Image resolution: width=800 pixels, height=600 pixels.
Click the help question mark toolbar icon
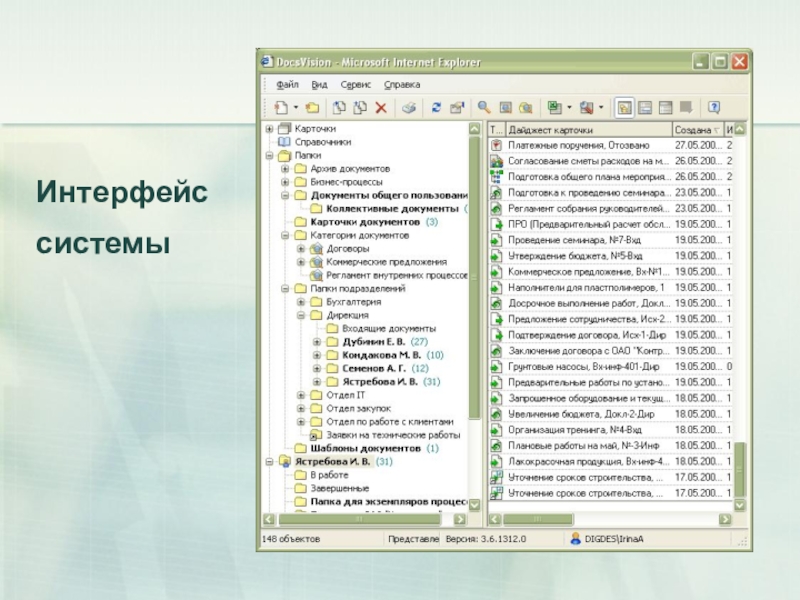point(714,107)
